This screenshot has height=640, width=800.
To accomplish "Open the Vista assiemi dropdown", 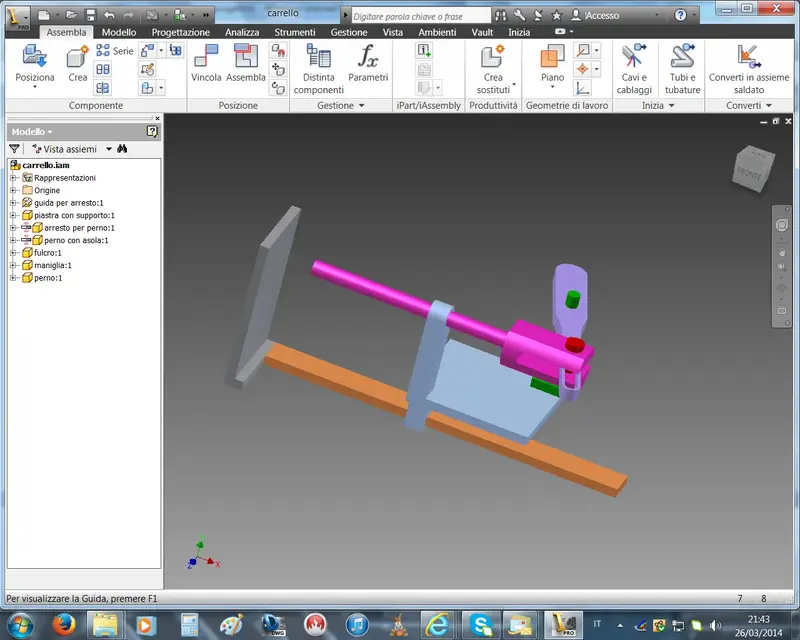I will click(x=109, y=149).
